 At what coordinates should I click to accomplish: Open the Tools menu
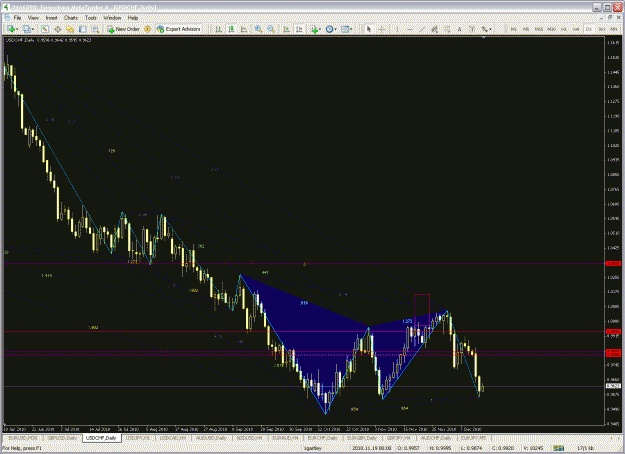pos(91,18)
